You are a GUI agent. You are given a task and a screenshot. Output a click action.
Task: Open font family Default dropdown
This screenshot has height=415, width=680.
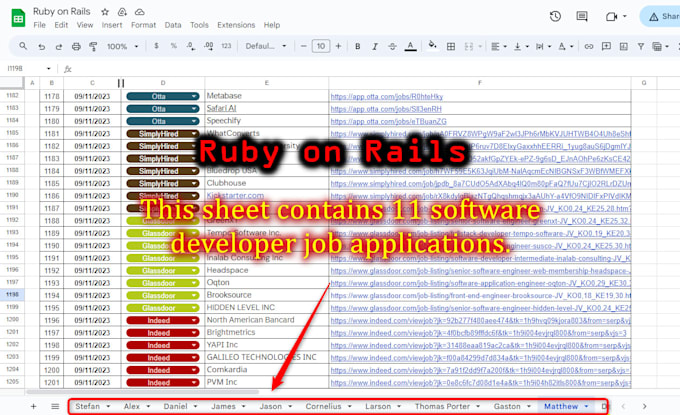(265, 46)
